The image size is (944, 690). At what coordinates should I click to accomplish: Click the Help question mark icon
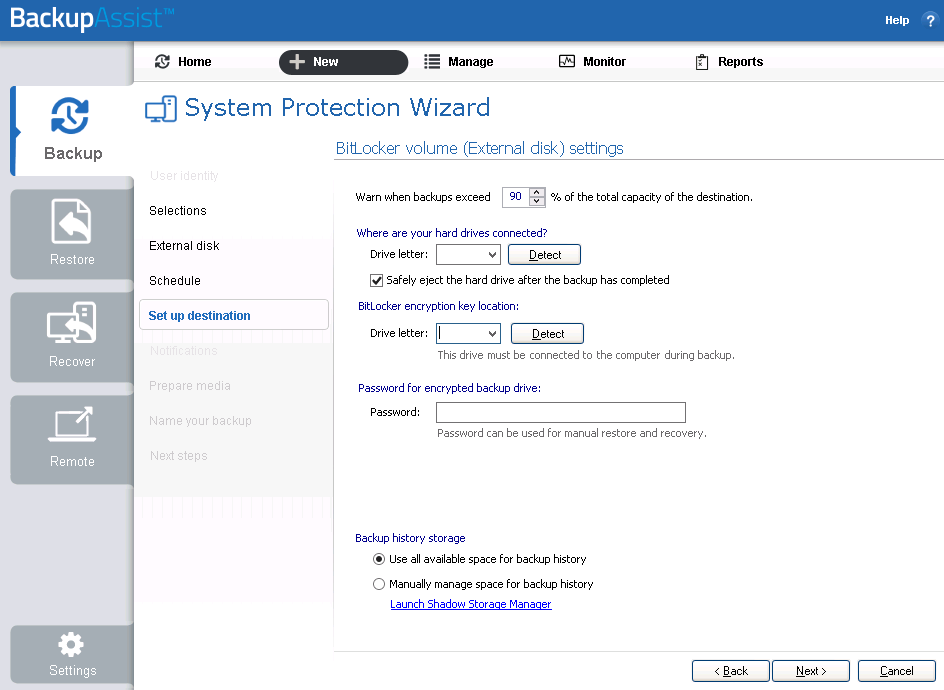coord(930,20)
